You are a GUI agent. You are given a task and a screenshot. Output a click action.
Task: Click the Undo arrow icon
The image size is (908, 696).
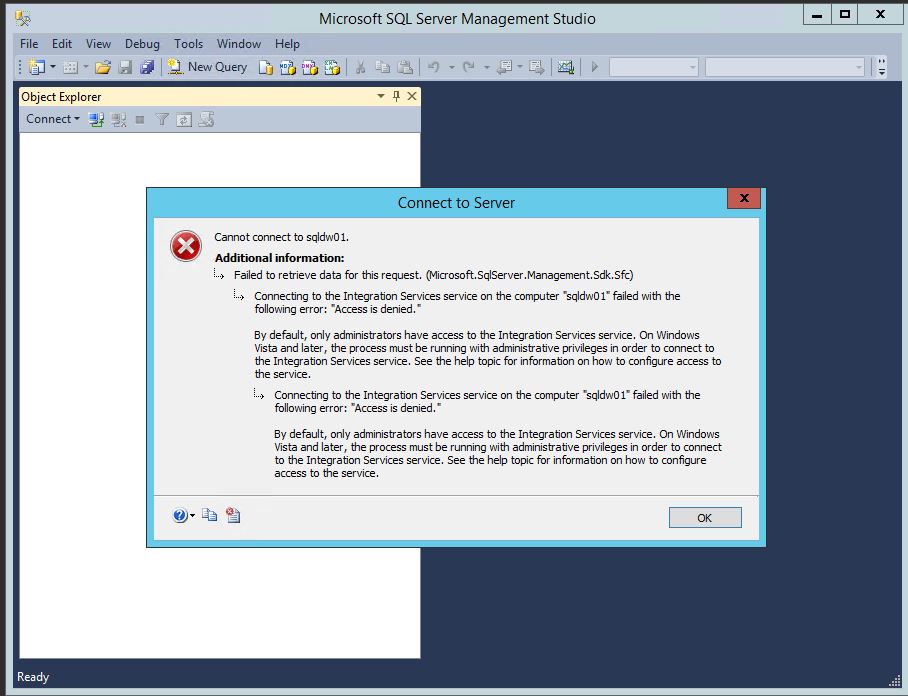click(434, 67)
